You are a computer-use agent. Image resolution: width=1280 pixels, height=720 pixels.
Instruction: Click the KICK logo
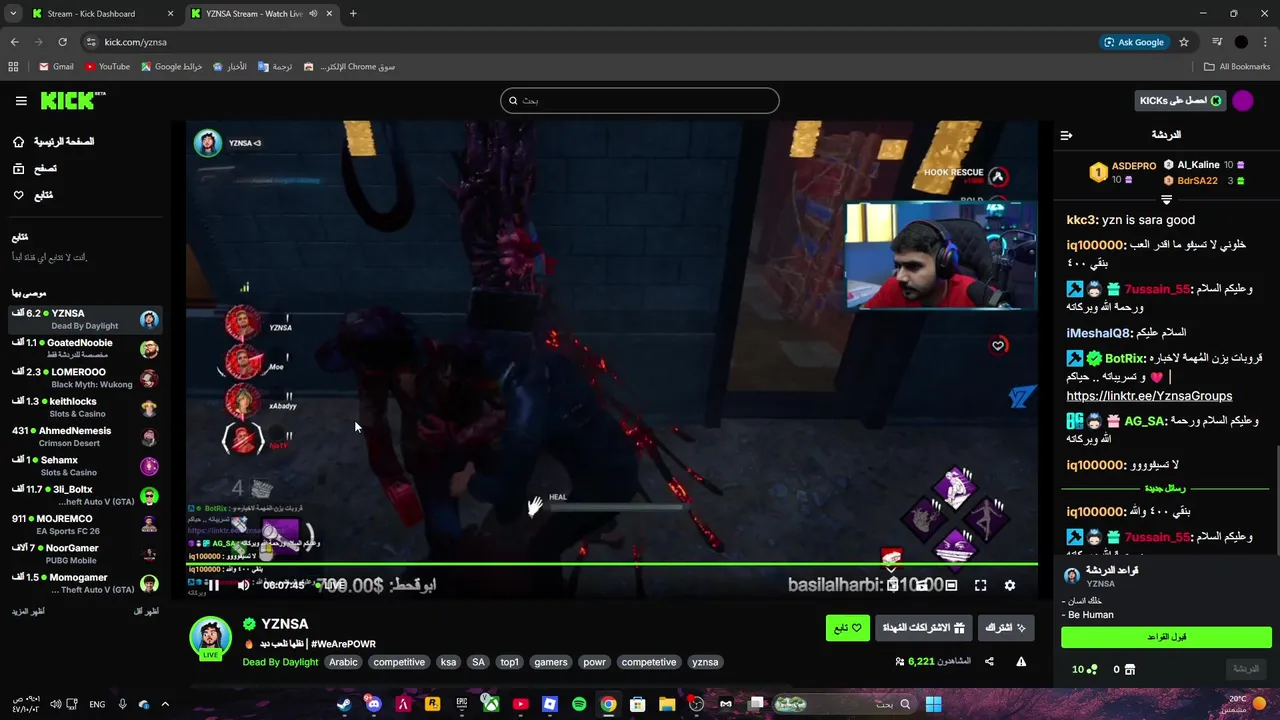[73, 101]
